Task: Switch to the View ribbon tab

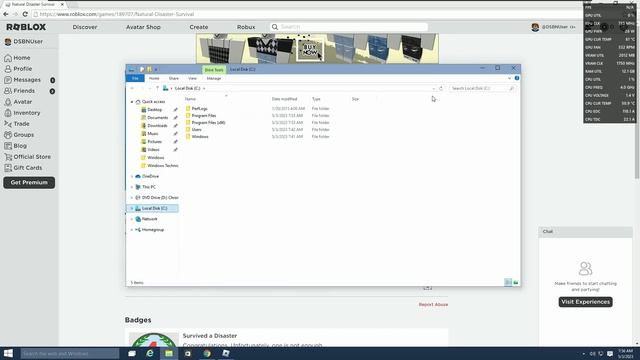Action: (x=192, y=78)
